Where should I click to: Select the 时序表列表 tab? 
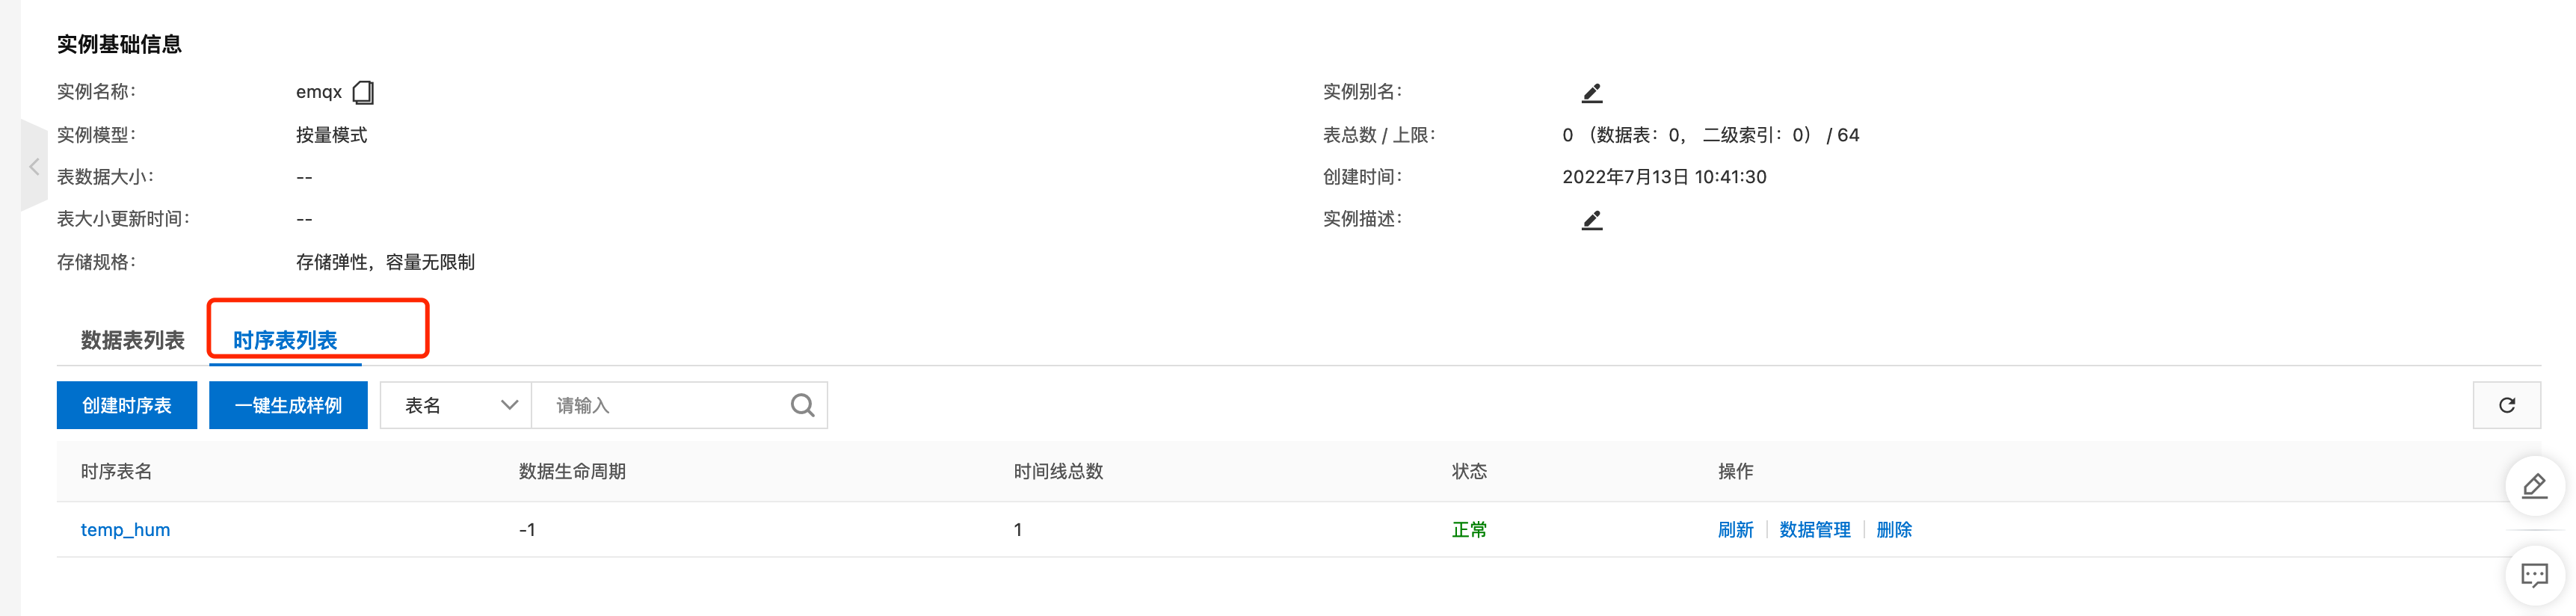tap(285, 340)
